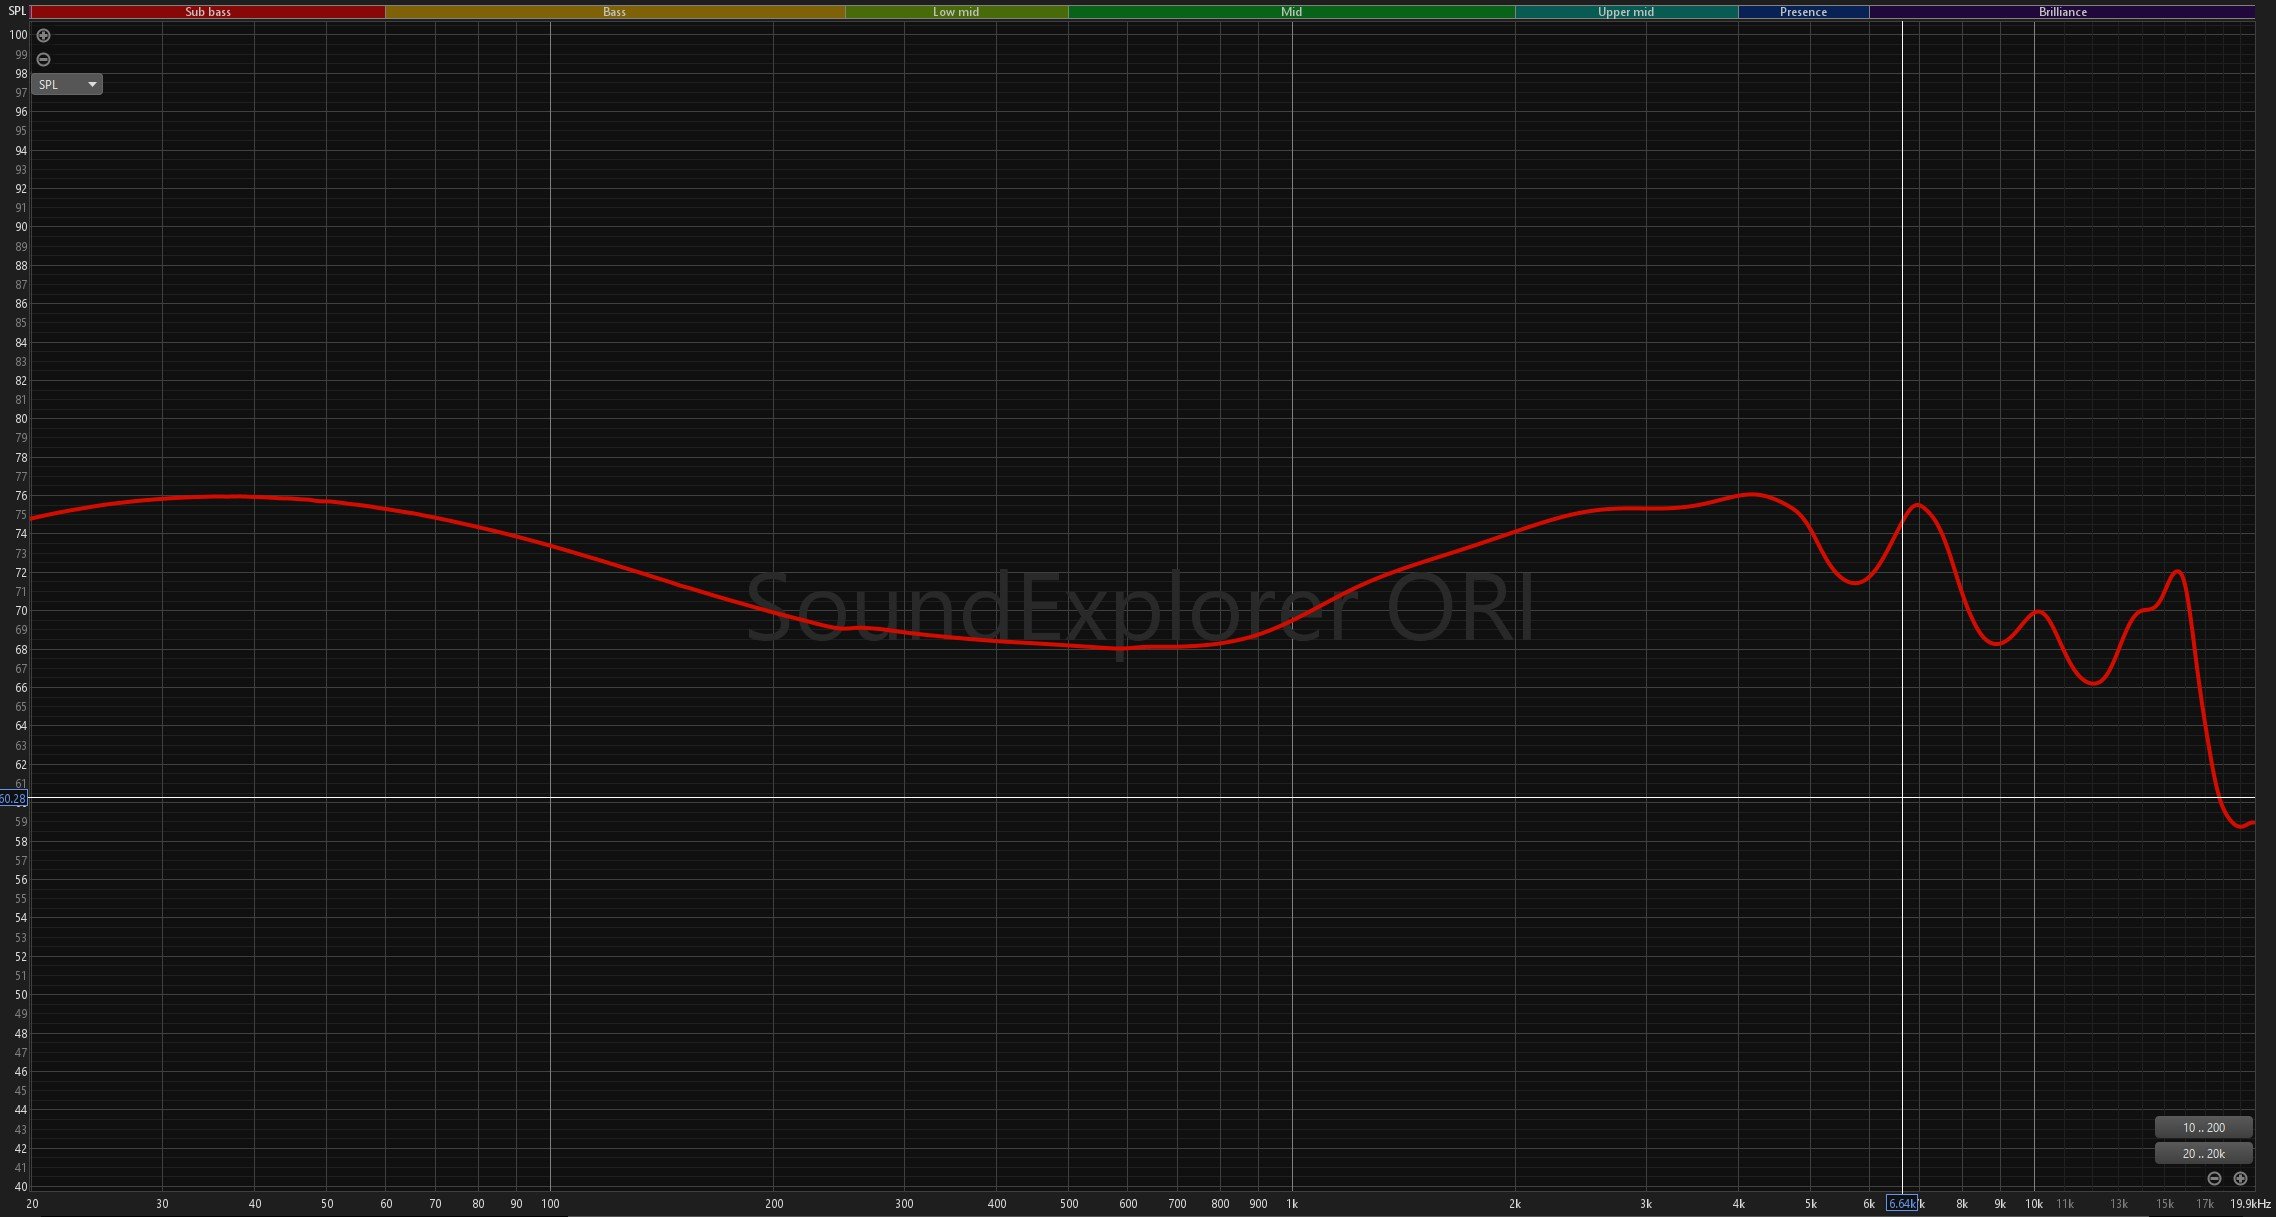
Task: Click the zoom-out icon on the left axis
Action: 43,59
